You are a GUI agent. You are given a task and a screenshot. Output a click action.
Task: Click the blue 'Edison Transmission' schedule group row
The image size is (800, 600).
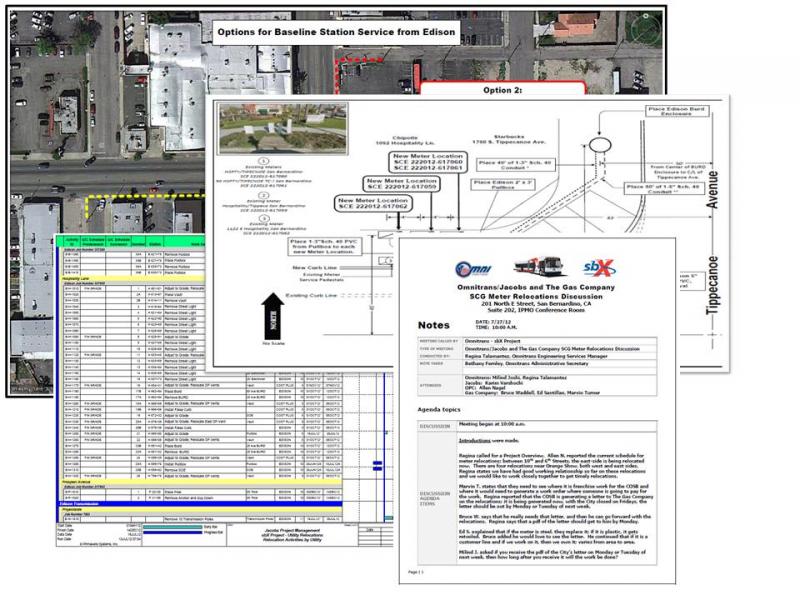pyautogui.click(x=201, y=504)
